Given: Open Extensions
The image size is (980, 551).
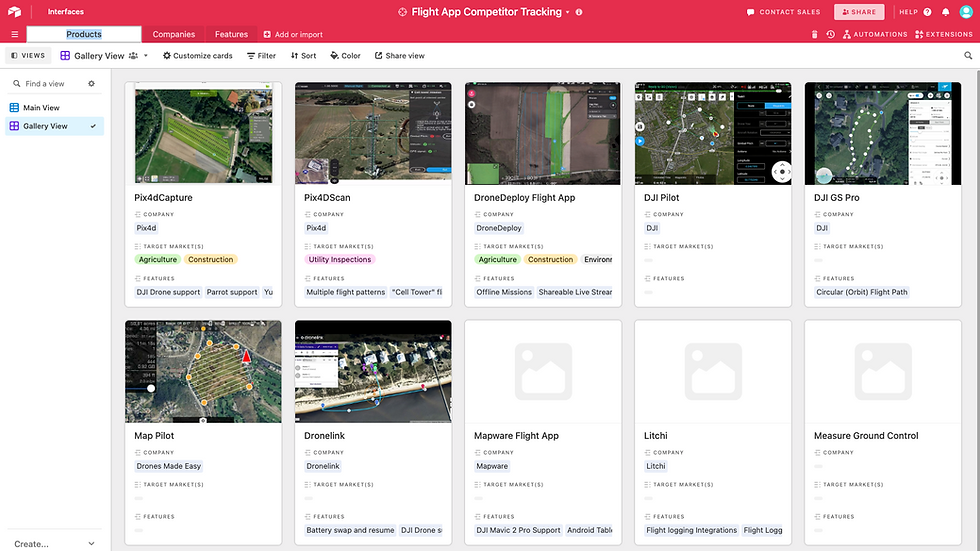Looking at the screenshot, I should point(944,34).
